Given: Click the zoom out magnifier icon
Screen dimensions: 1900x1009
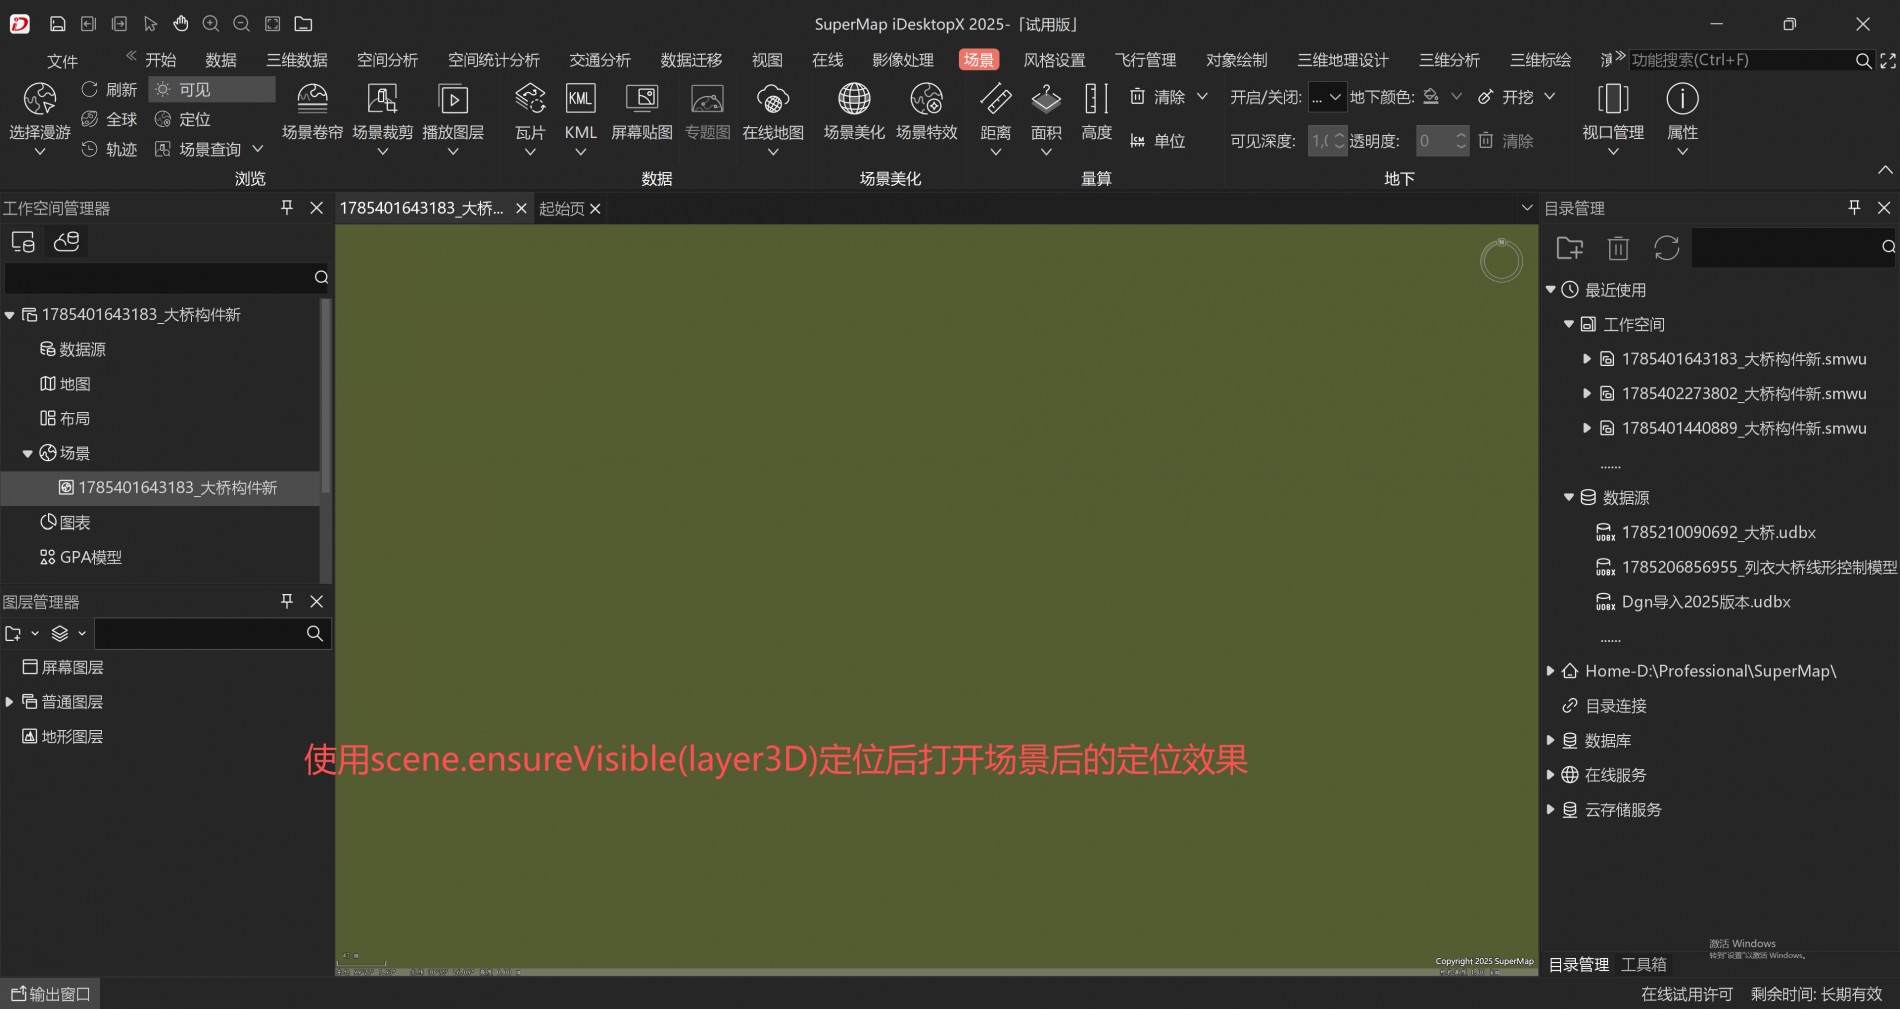Looking at the screenshot, I should point(241,24).
